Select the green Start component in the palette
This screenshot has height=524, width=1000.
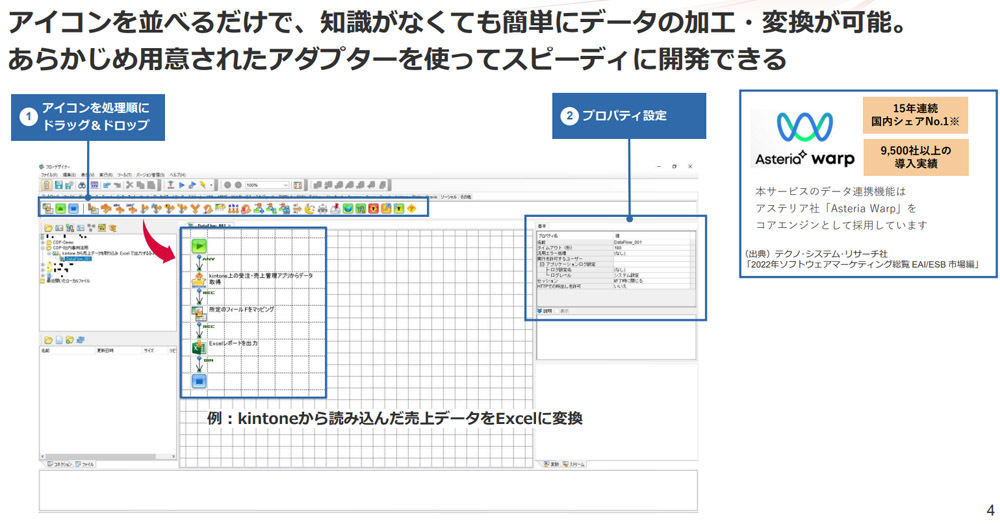point(61,208)
